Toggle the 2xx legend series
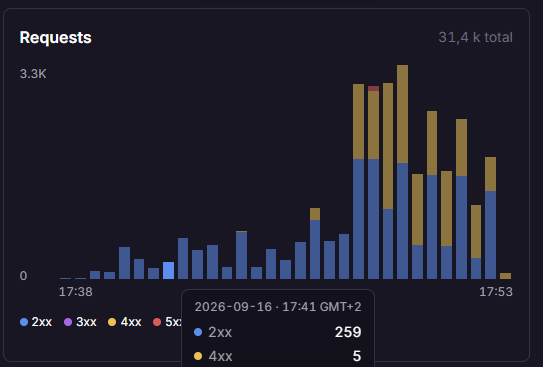The image size is (543, 367). [36, 322]
